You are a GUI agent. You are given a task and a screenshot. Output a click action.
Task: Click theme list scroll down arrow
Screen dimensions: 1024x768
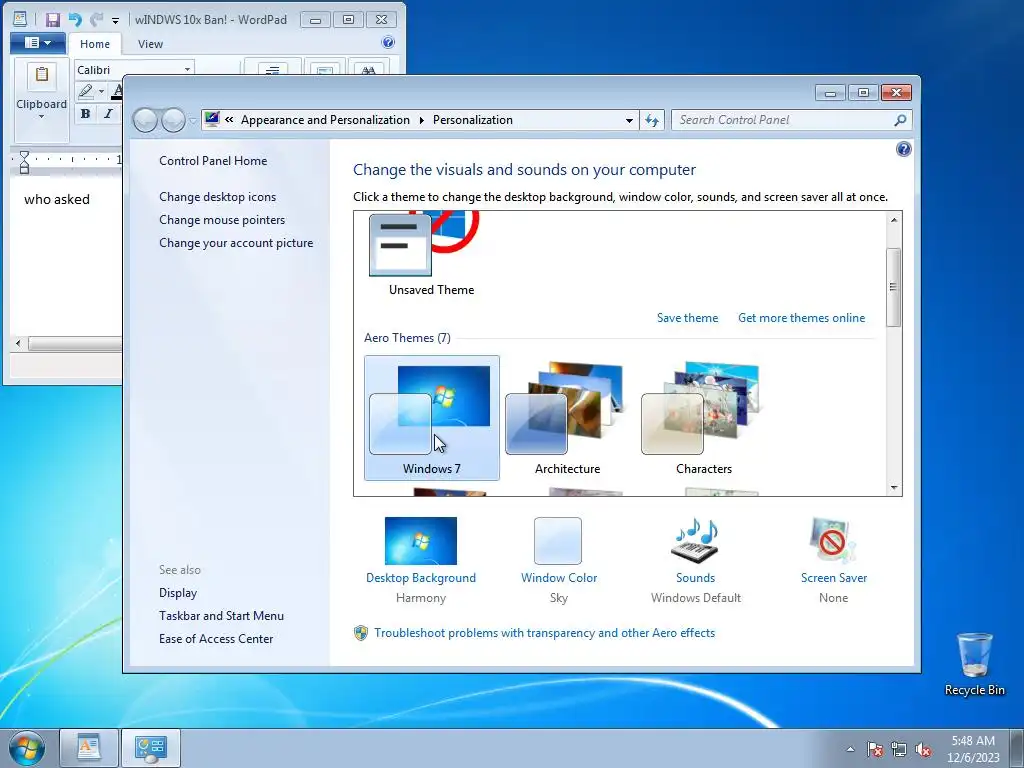(894, 488)
